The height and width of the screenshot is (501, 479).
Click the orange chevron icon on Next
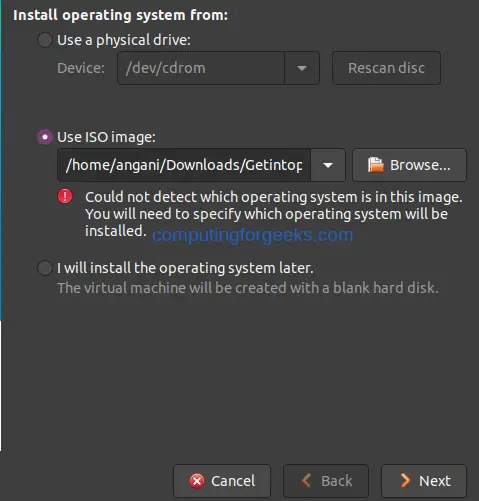click(x=405, y=481)
